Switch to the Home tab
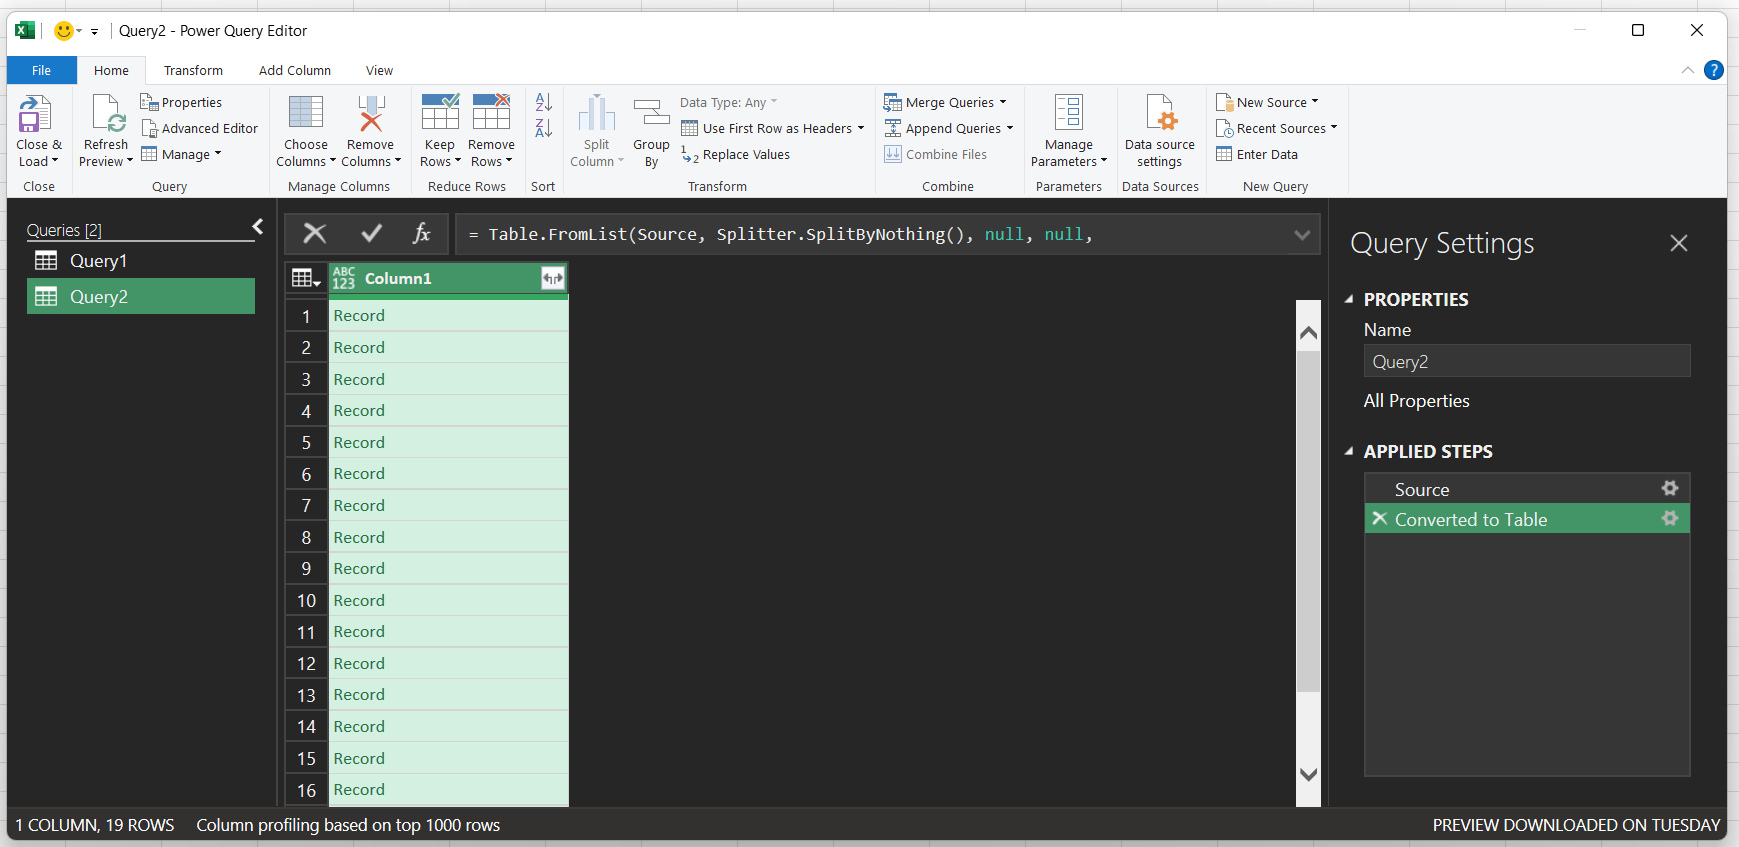Screen dimensions: 1739x847 click(111, 70)
